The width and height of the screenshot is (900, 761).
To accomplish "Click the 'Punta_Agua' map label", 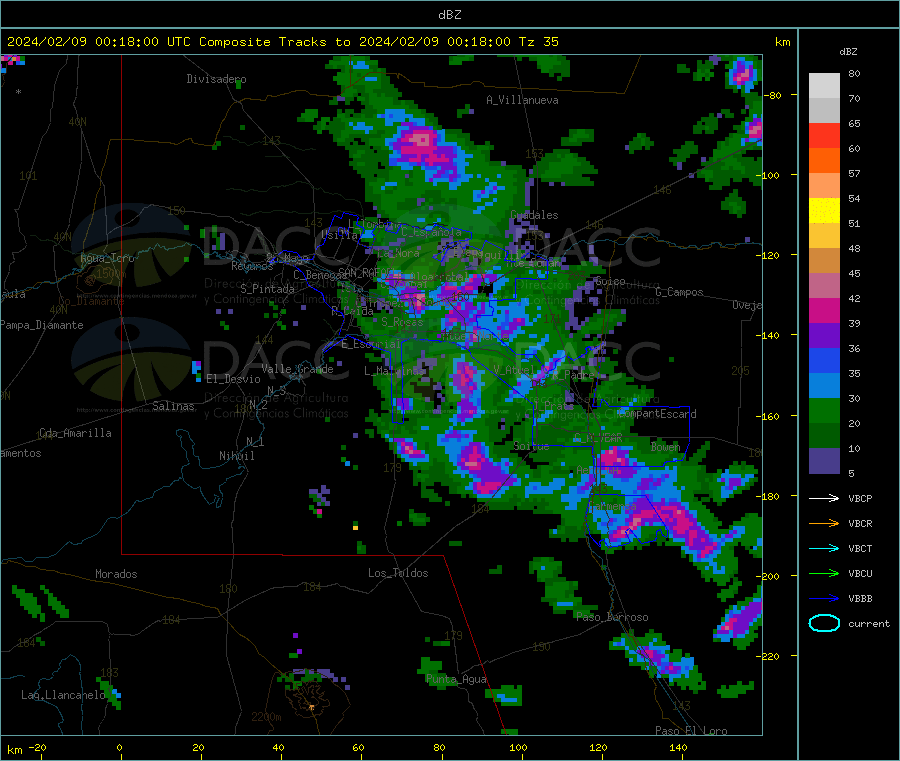I will click(456, 679).
